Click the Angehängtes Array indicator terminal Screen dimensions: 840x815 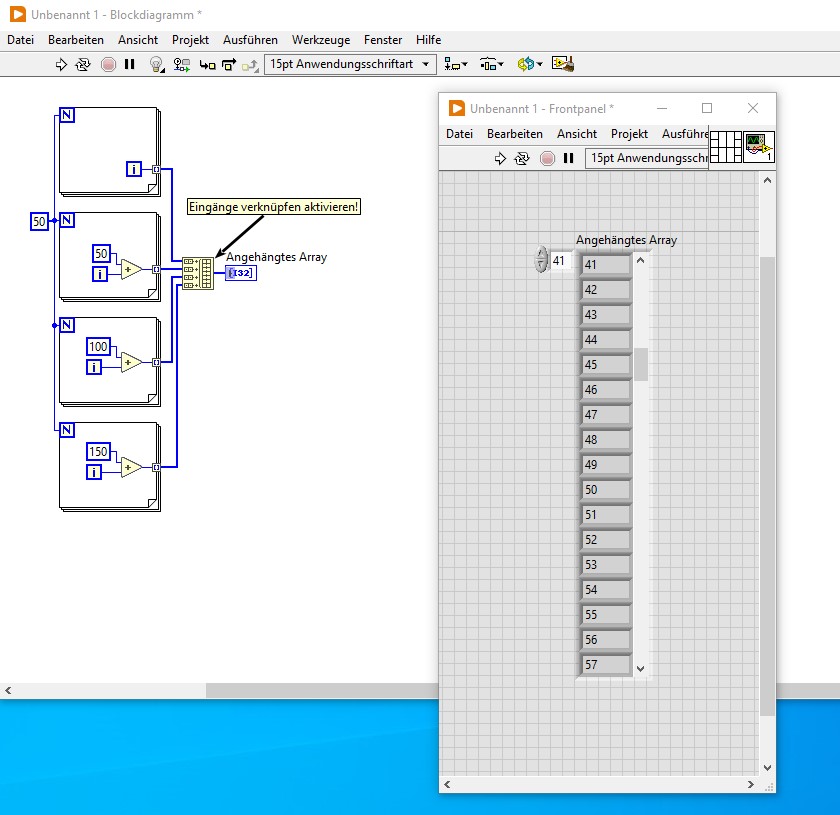pos(240,273)
